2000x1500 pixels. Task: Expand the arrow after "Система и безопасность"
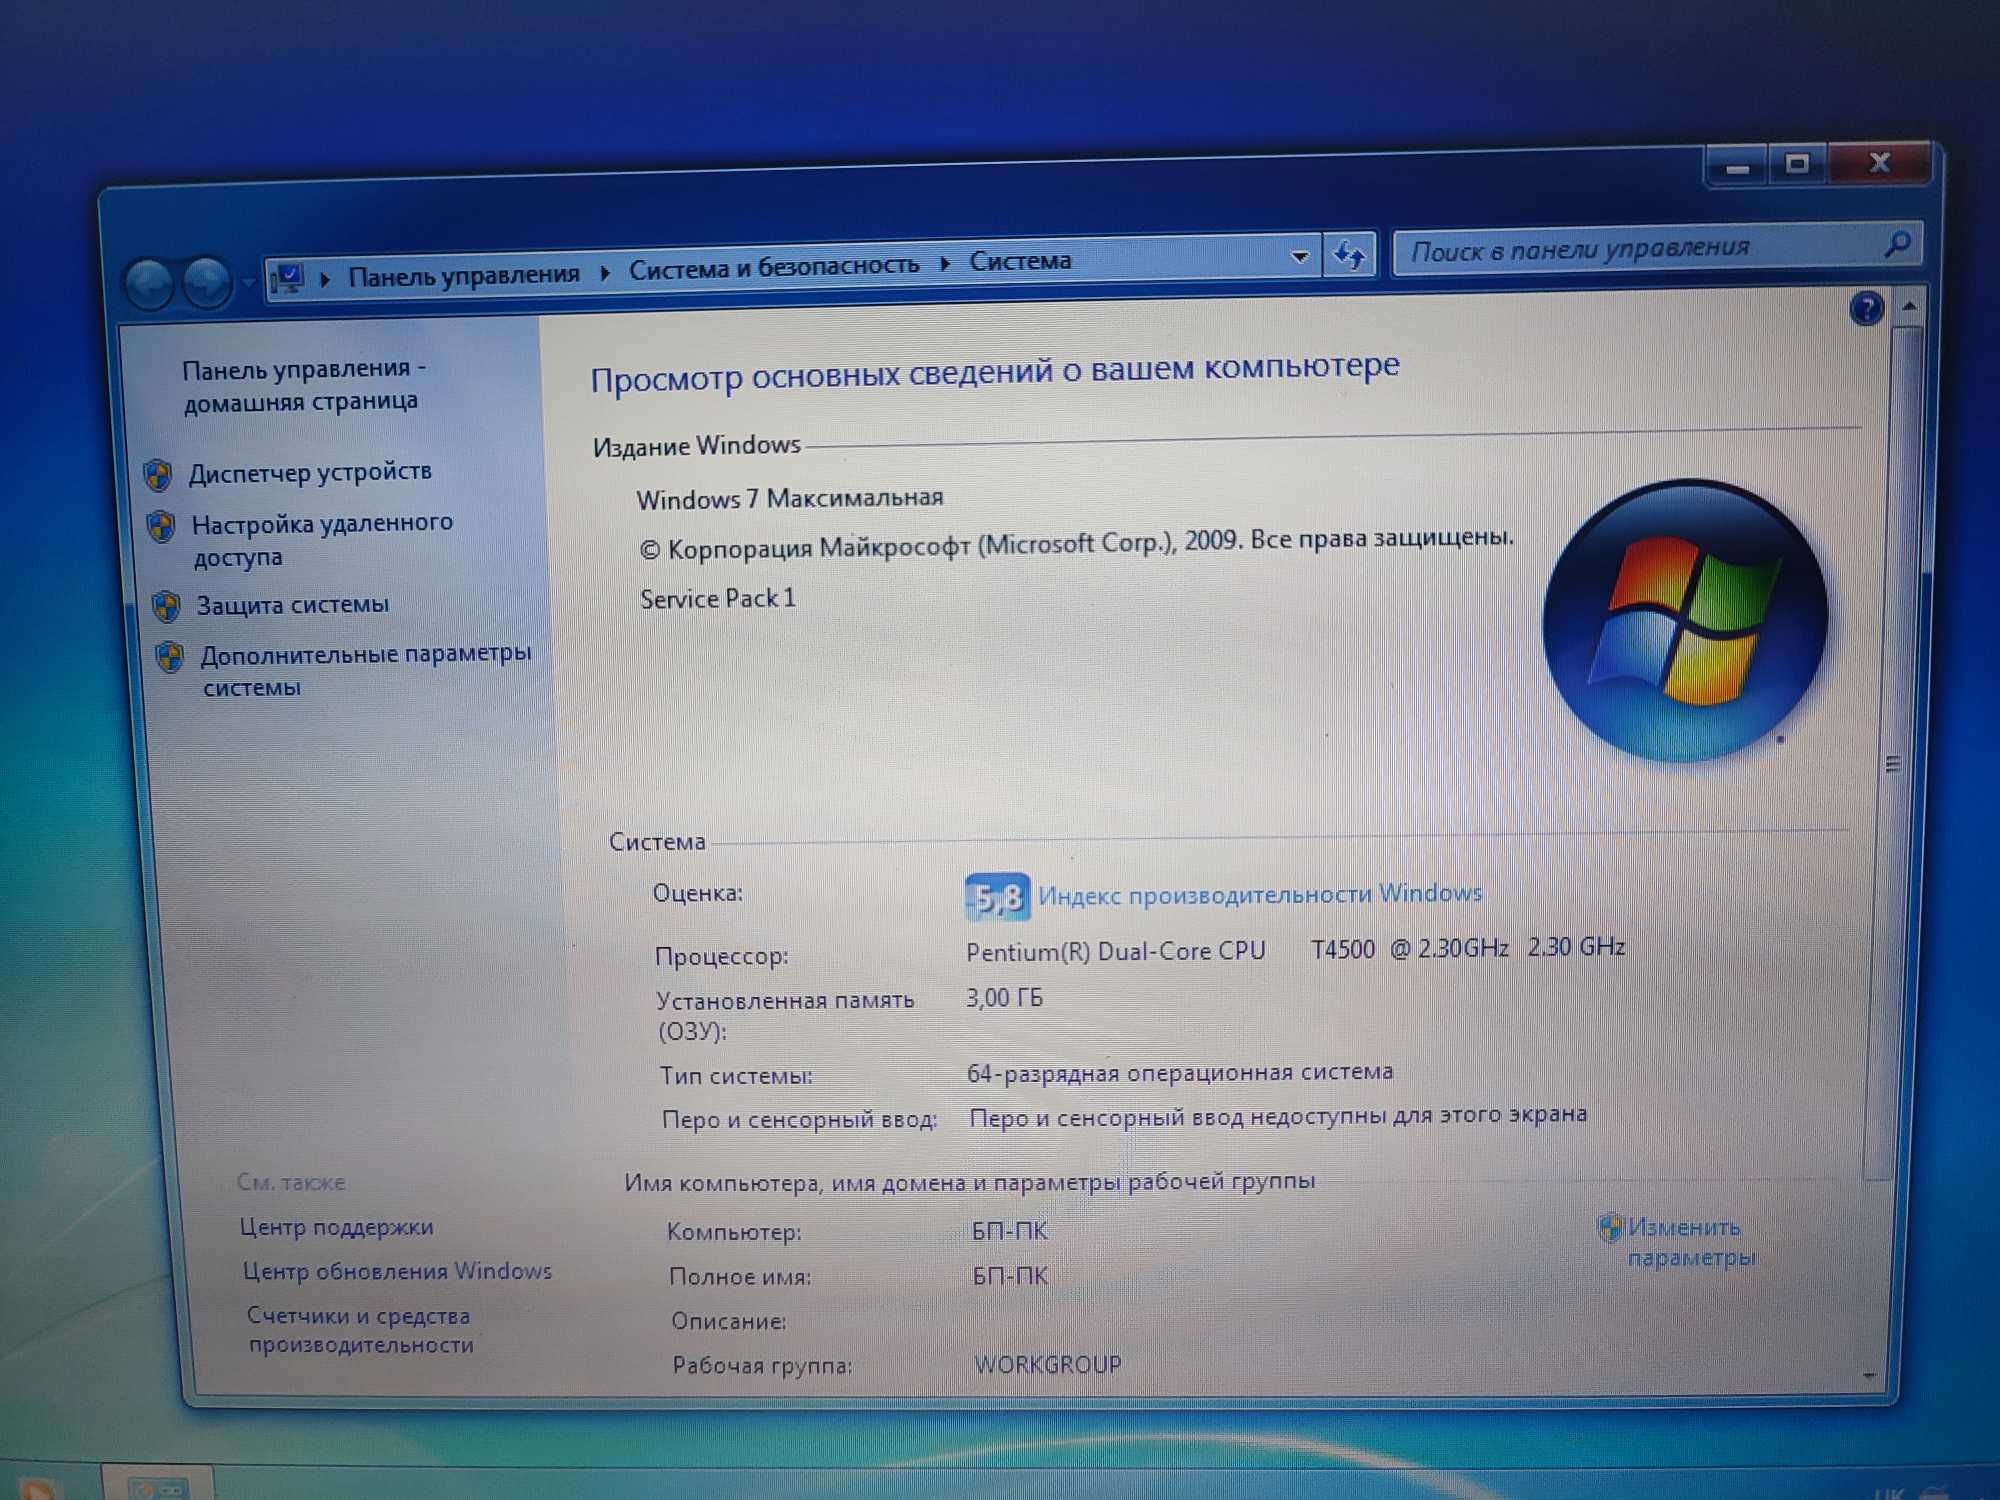(945, 264)
